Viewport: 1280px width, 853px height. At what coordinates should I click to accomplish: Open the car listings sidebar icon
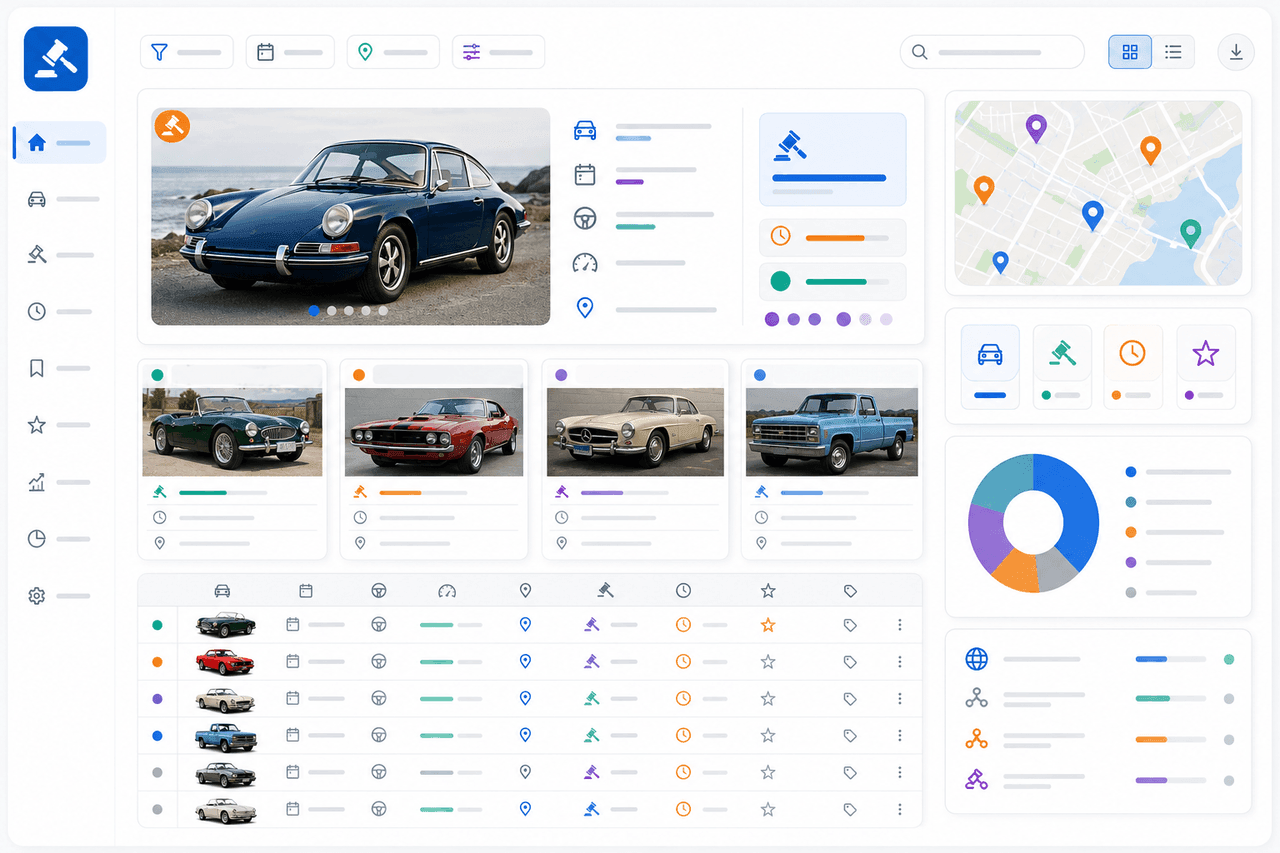(37, 200)
